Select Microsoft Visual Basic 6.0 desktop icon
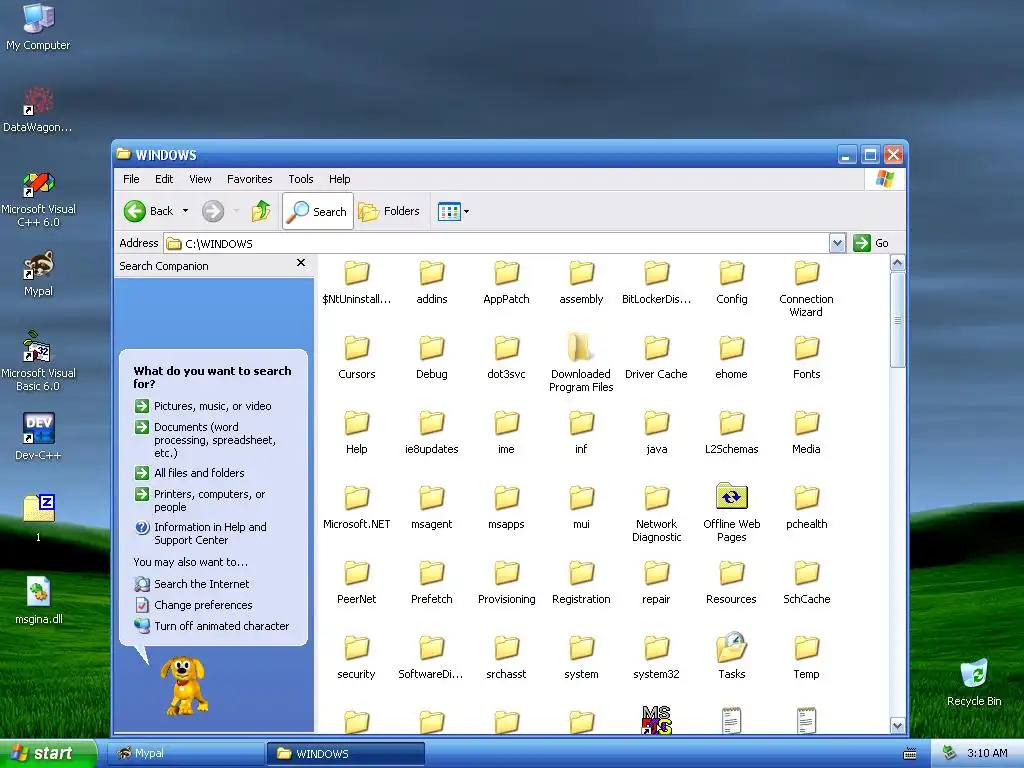Viewport: 1024px width, 768px height. [x=38, y=361]
